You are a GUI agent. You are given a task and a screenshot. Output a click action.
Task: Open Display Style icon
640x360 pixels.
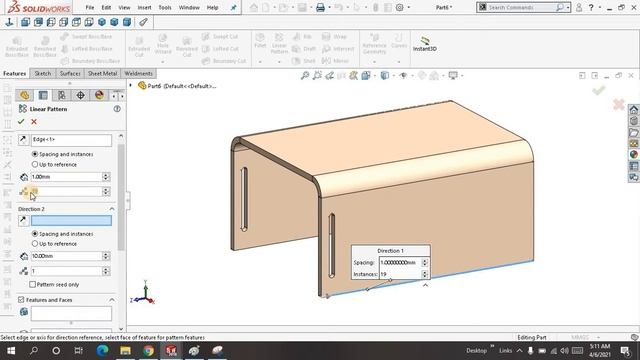point(384,76)
